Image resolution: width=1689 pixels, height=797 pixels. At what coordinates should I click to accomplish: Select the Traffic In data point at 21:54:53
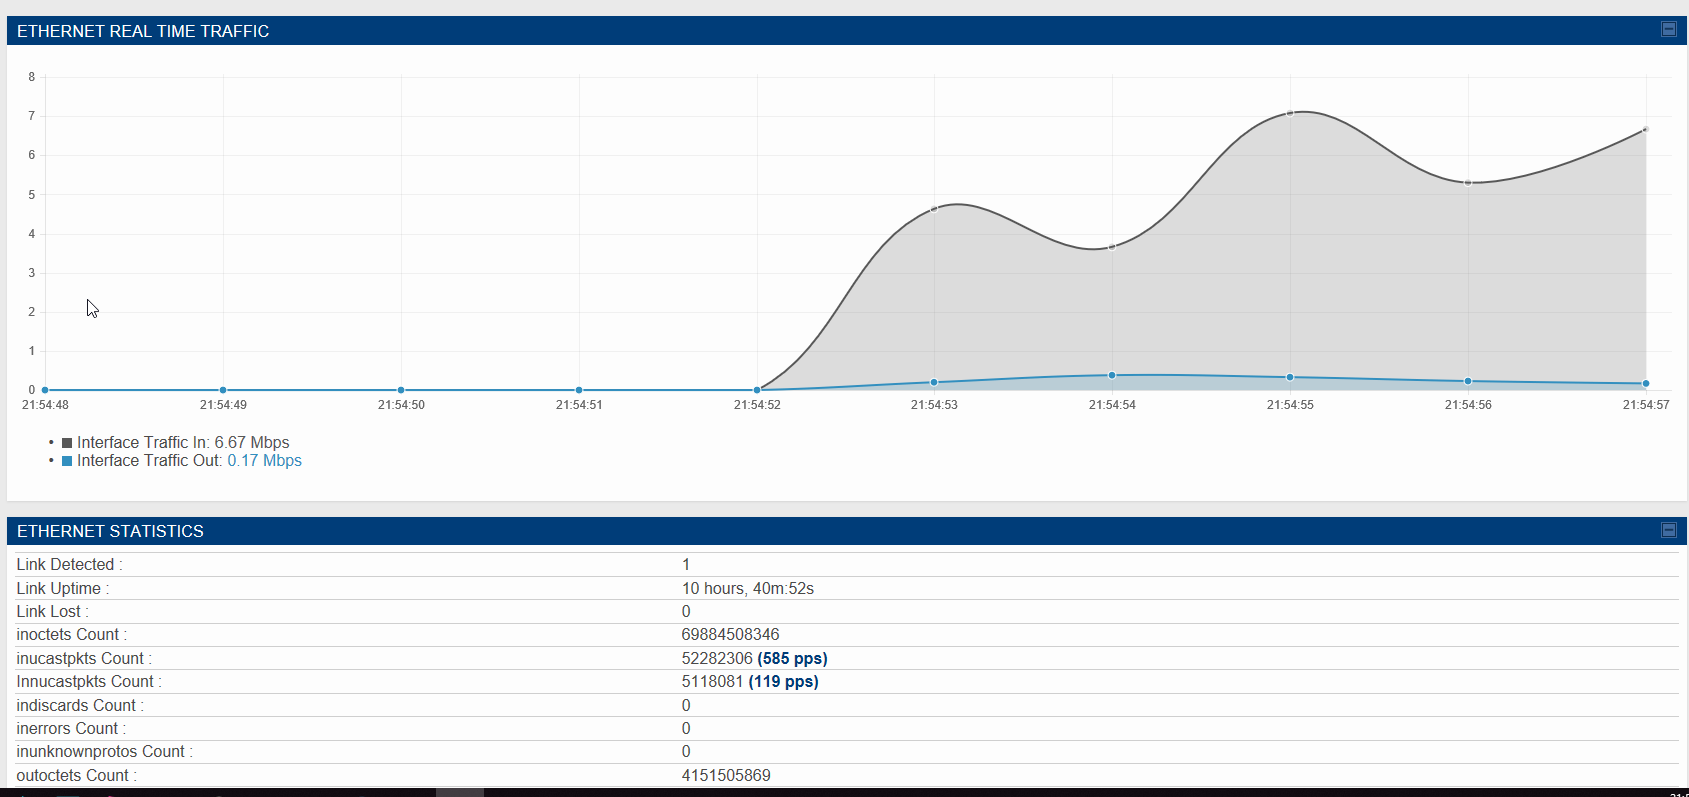point(934,209)
